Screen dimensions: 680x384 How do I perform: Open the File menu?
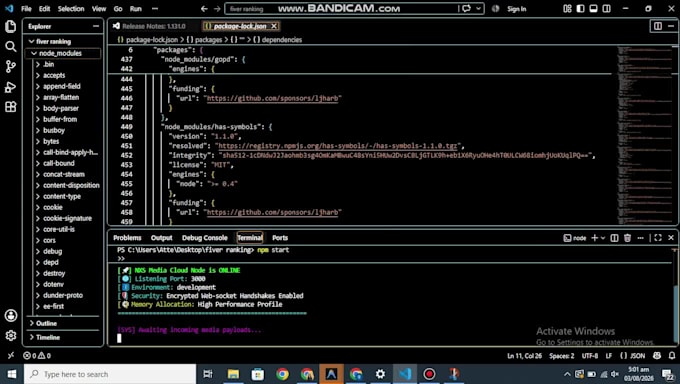click(26, 9)
